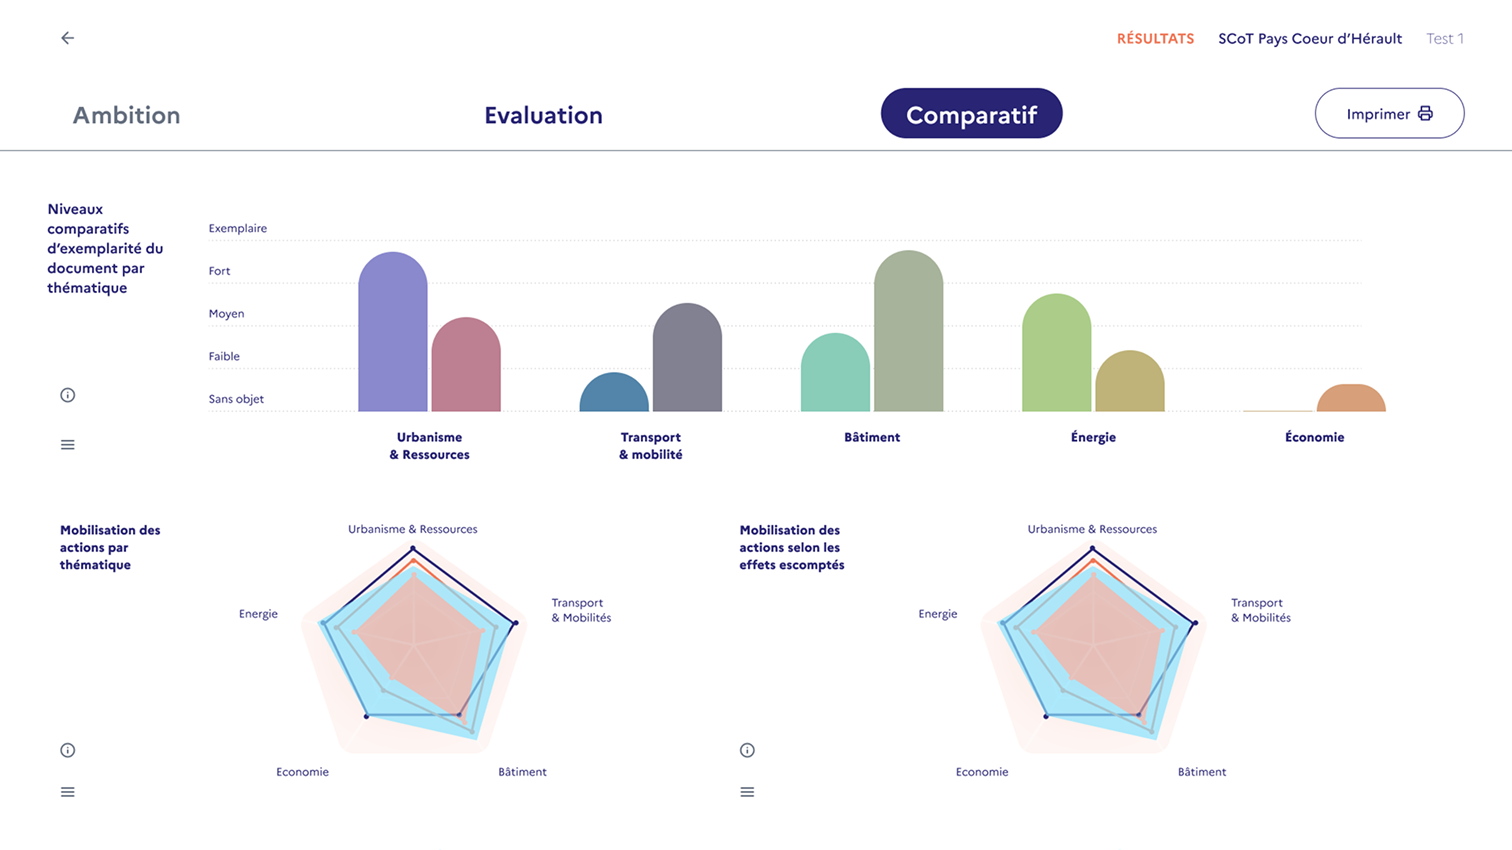Click the printer icon in Imprimer
Image resolution: width=1512 pixels, height=850 pixels.
pyautogui.click(x=1425, y=114)
